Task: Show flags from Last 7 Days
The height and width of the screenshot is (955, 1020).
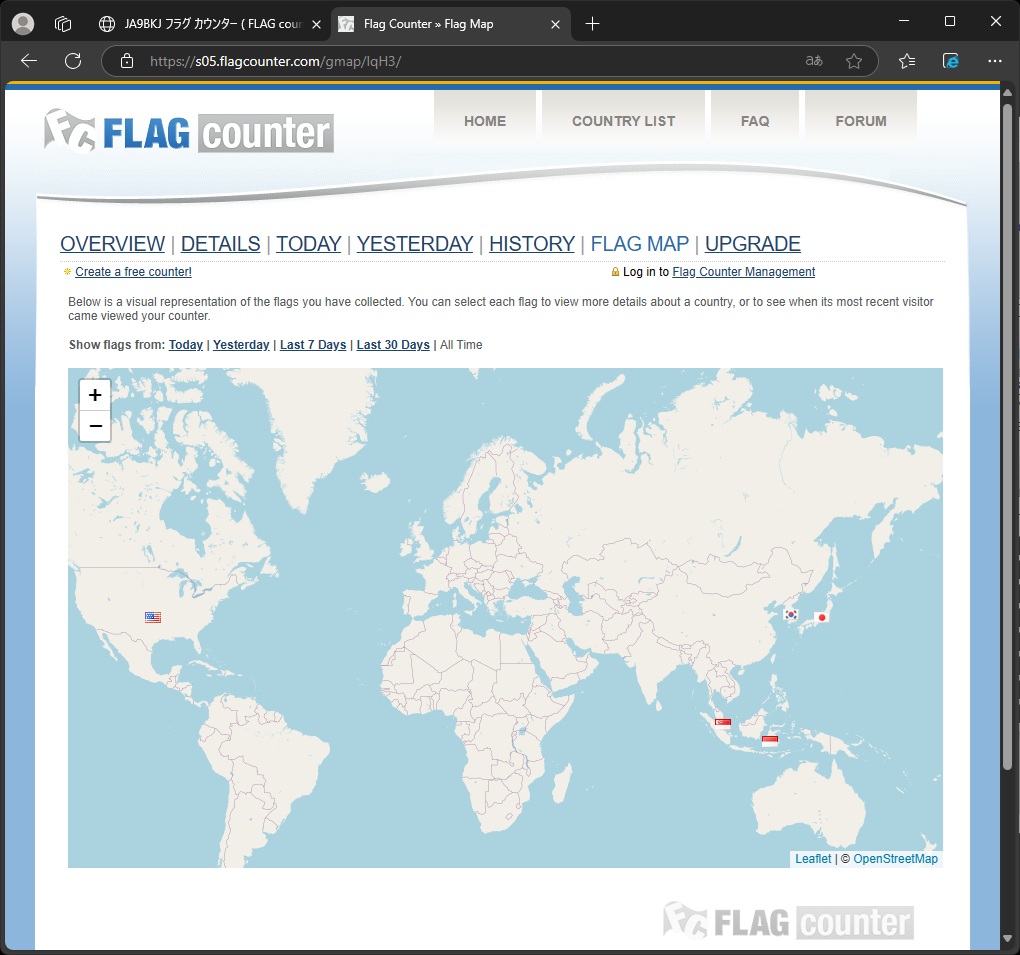Action: click(313, 345)
